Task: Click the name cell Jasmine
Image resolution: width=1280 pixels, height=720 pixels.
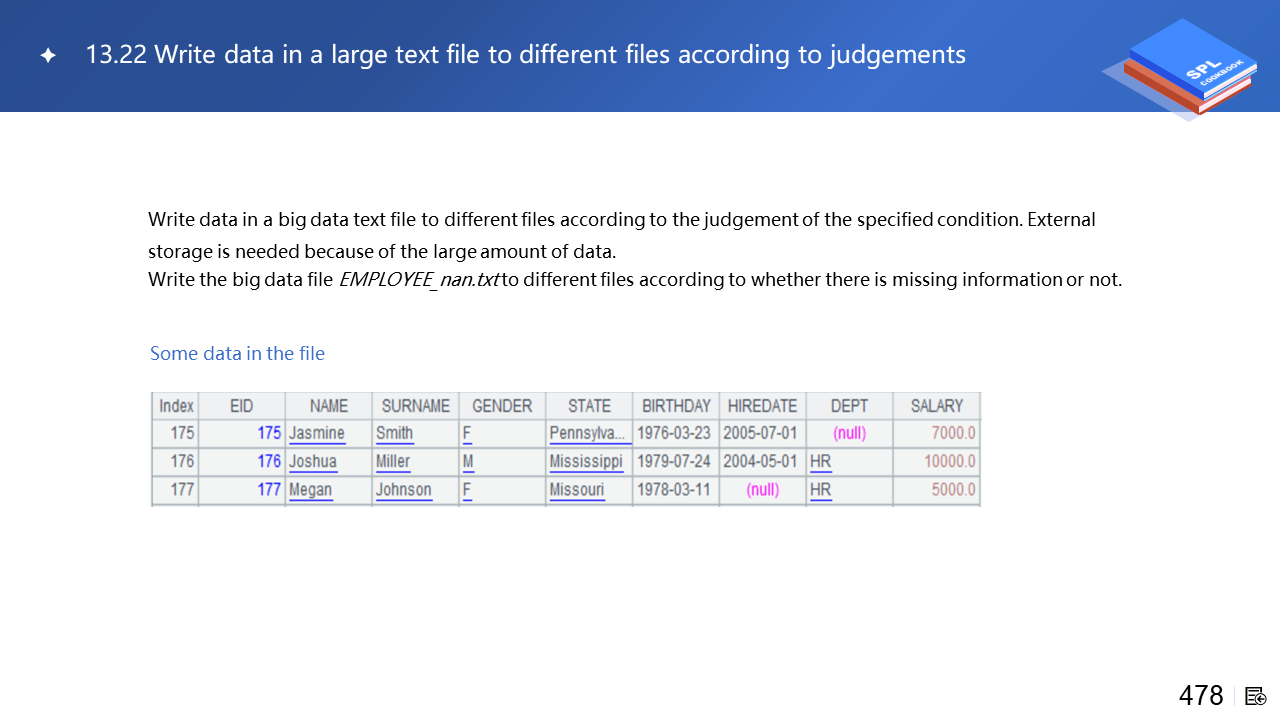Action: [317, 434]
